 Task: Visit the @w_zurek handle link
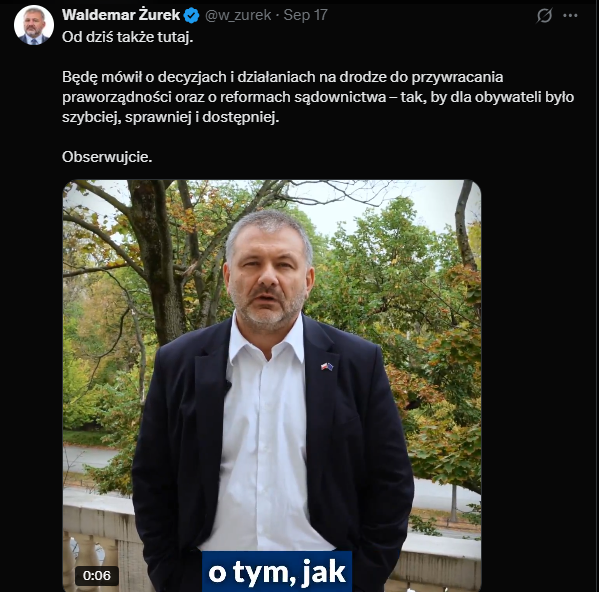click(238, 15)
